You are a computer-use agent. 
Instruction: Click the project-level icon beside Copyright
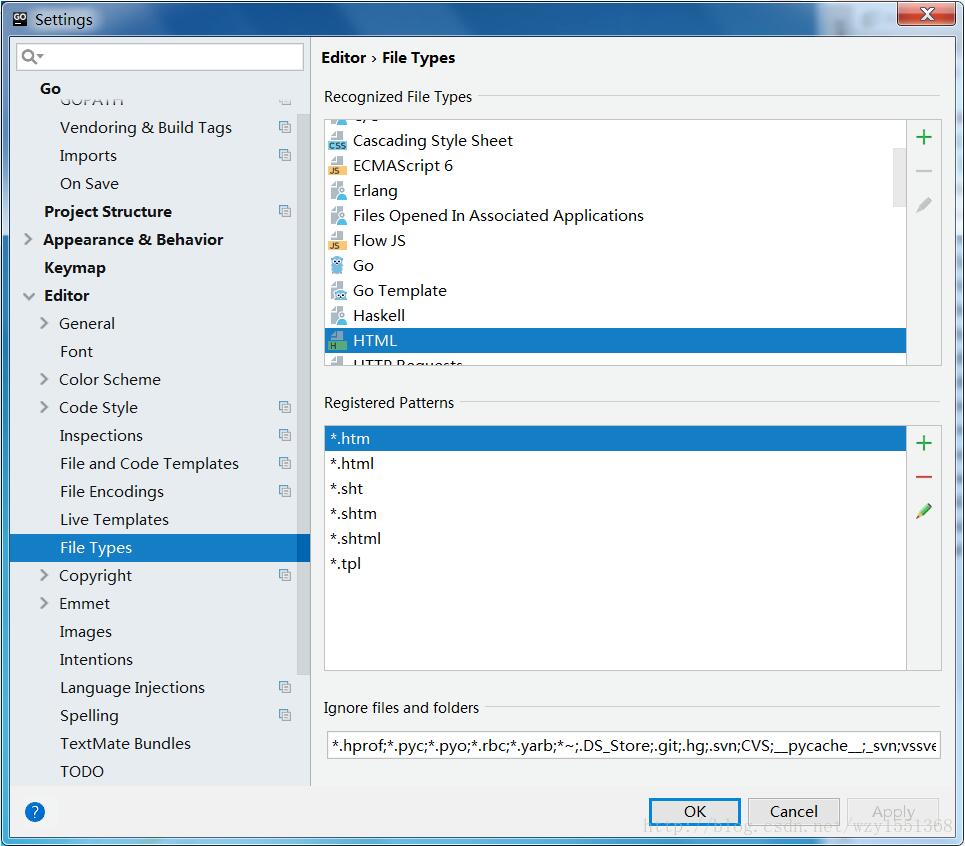(284, 575)
